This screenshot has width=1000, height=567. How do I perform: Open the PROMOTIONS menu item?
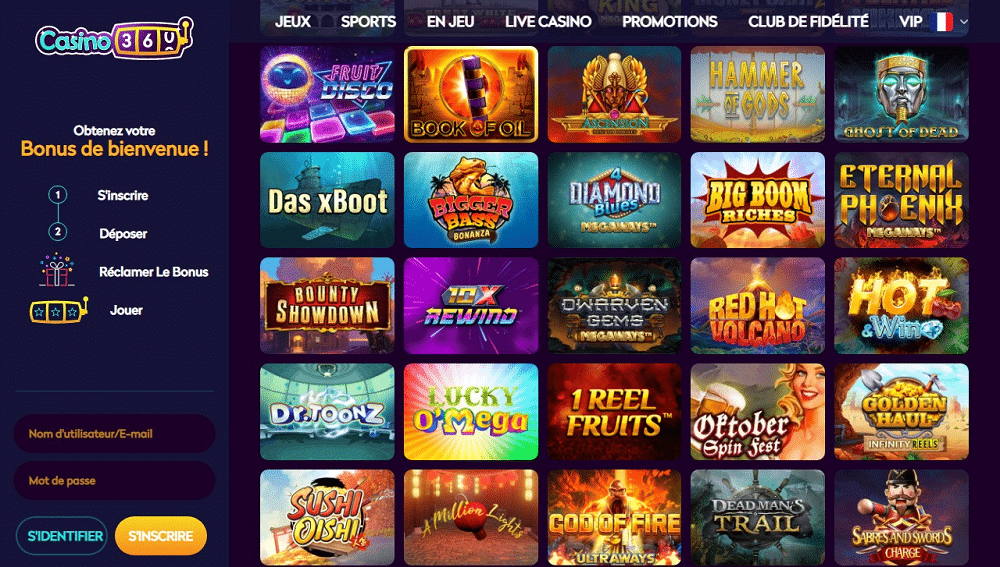670,22
